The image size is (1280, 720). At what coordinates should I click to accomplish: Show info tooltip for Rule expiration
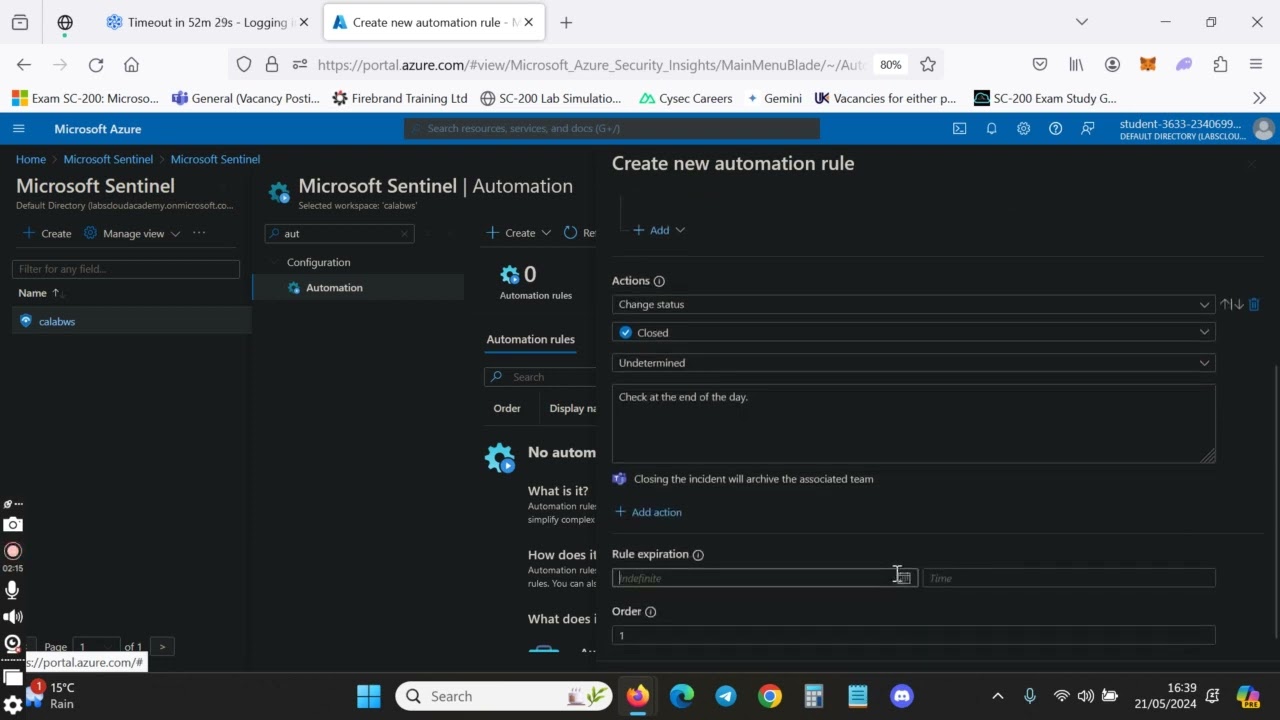[698, 555]
